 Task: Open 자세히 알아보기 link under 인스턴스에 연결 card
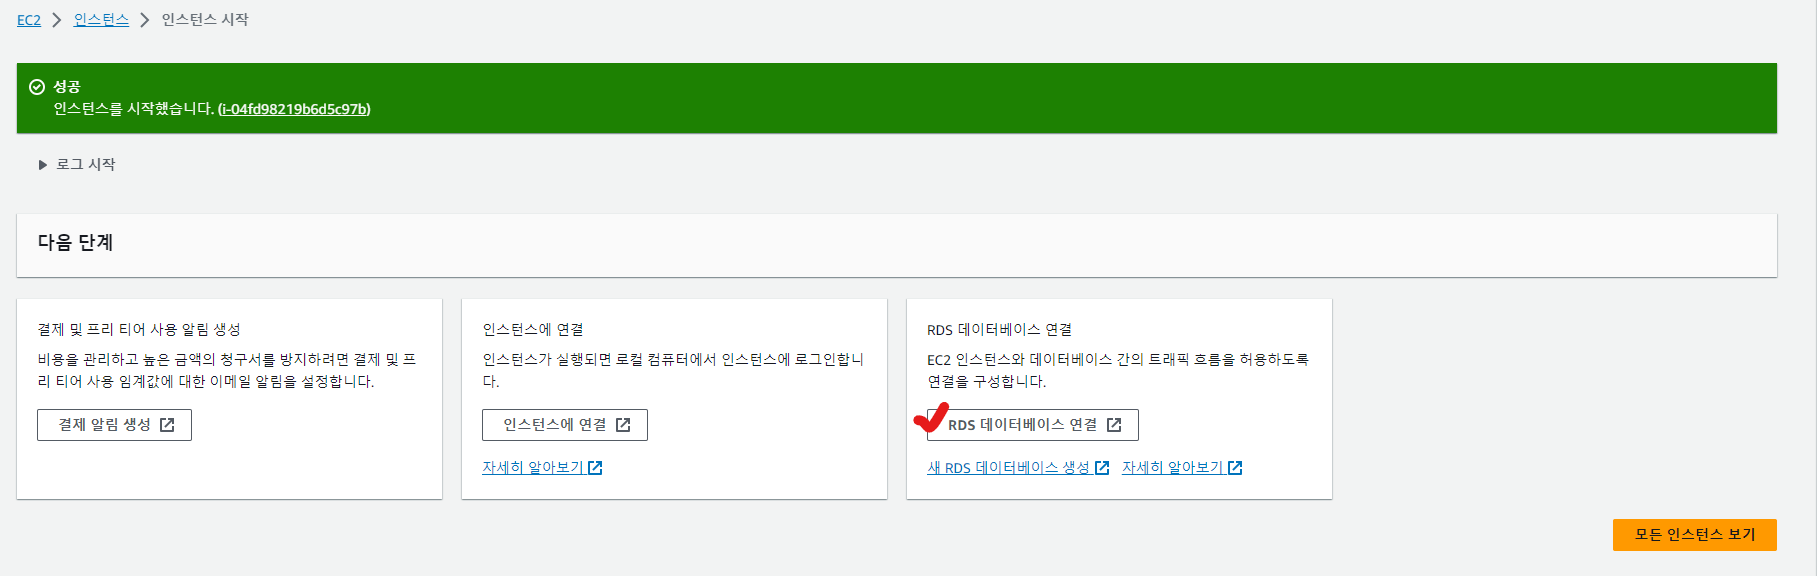point(532,468)
